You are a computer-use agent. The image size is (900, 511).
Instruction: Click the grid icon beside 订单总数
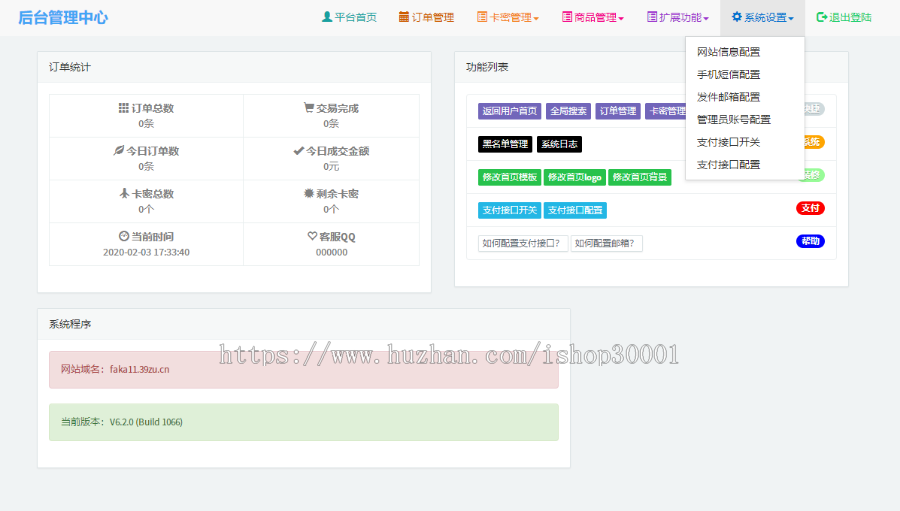[x=123, y=108]
